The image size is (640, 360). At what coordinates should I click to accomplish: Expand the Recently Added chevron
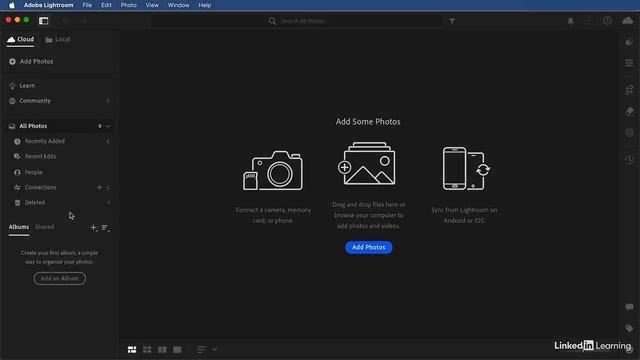pyautogui.click(x=108, y=141)
